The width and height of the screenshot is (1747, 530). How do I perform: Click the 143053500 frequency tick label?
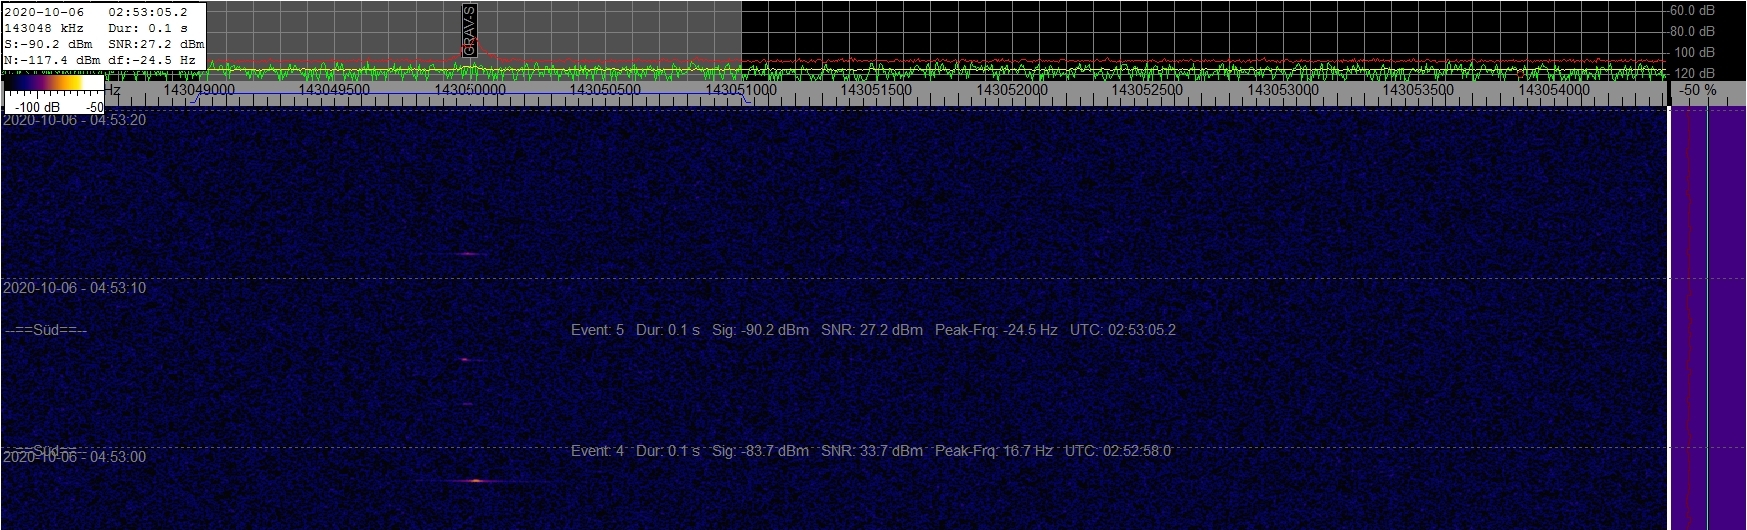click(1418, 90)
